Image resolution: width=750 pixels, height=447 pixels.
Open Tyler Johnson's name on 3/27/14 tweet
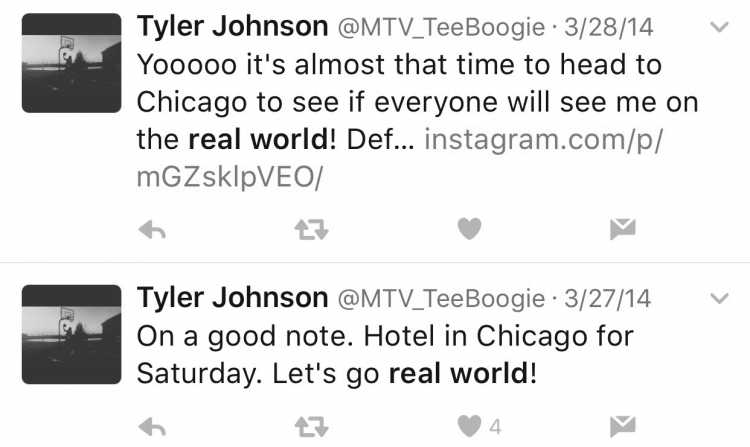click(x=232, y=298)
